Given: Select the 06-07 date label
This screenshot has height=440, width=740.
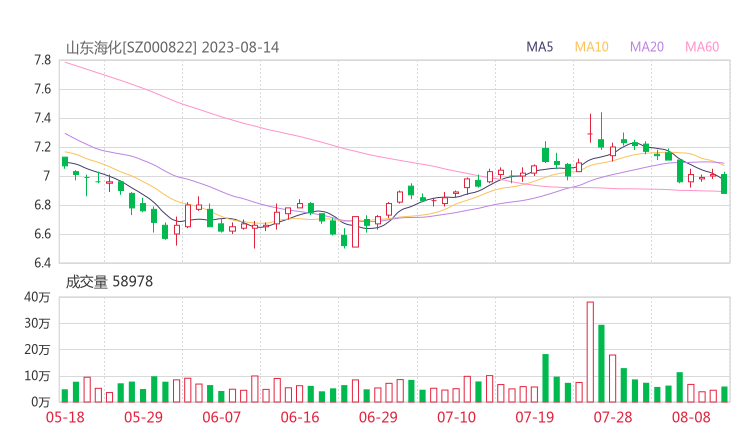Looking at the screenshot, I should tap(222, 417).
